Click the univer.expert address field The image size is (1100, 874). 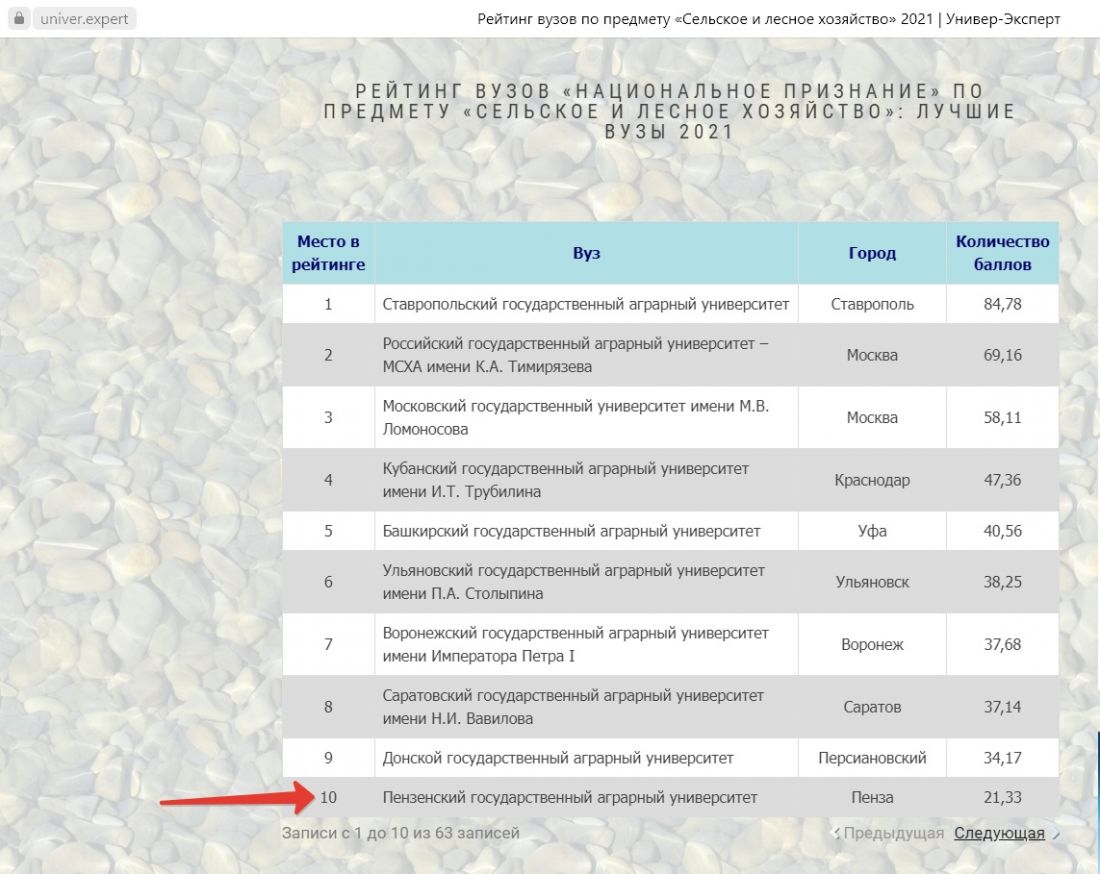pos(84,19)
